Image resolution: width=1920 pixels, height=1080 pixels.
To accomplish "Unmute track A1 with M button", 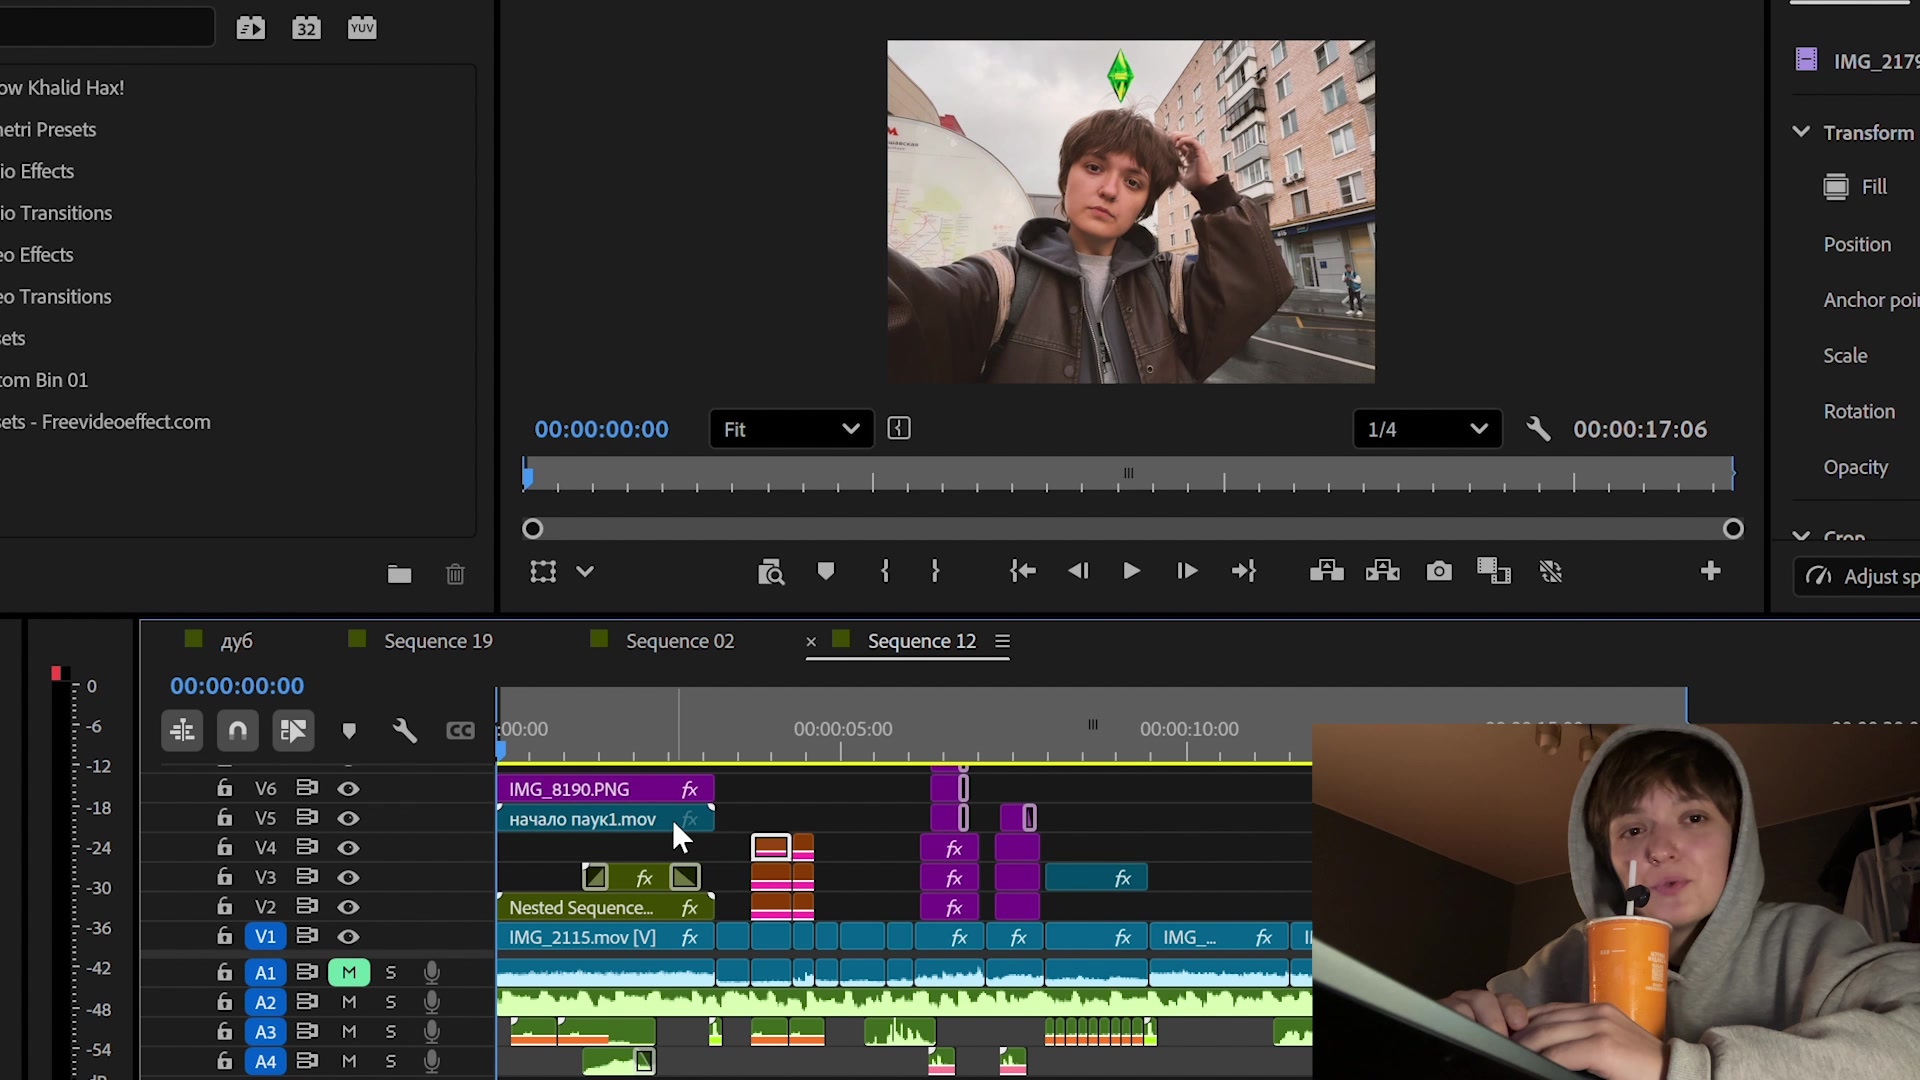I will point(349,972).
